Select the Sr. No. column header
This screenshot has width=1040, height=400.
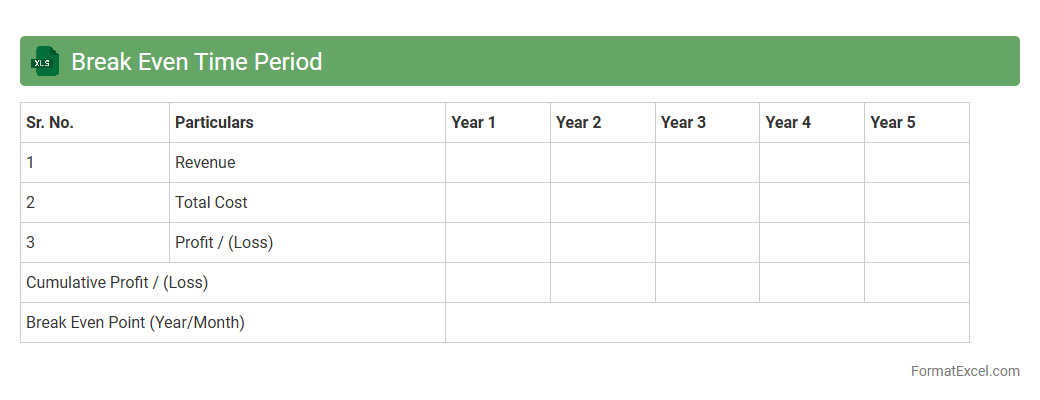tap(50, 123)
